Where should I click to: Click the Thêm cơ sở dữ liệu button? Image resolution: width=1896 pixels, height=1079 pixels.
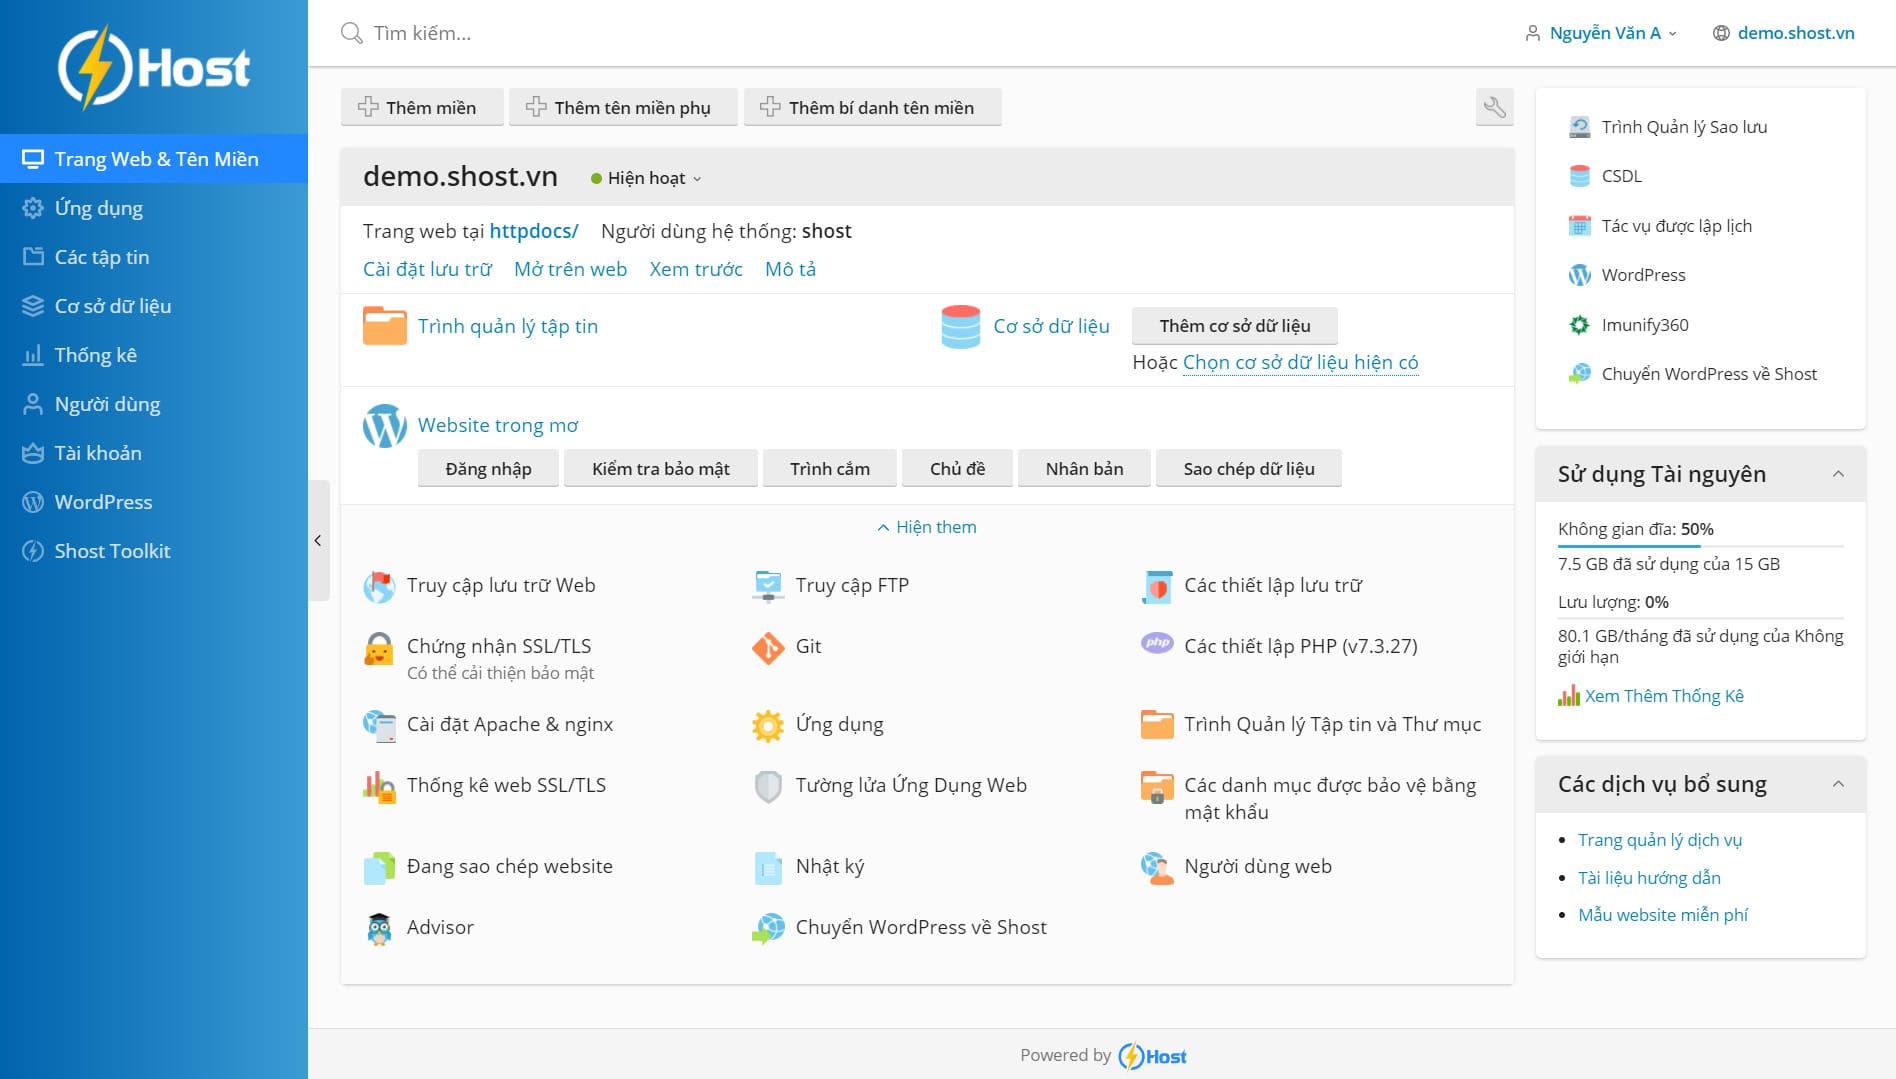click(x=1234, y=326)
